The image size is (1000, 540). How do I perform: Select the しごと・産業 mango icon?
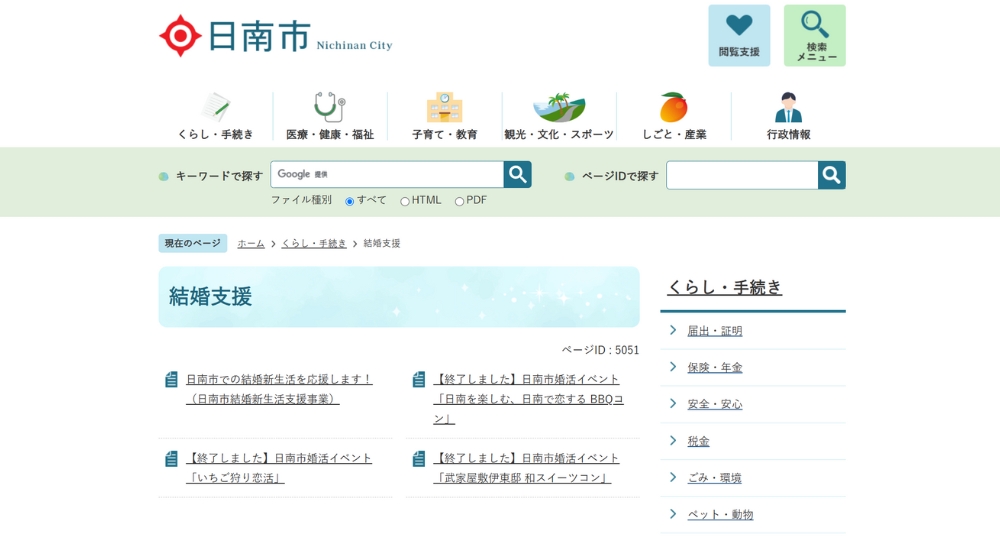tap(673, 108)
